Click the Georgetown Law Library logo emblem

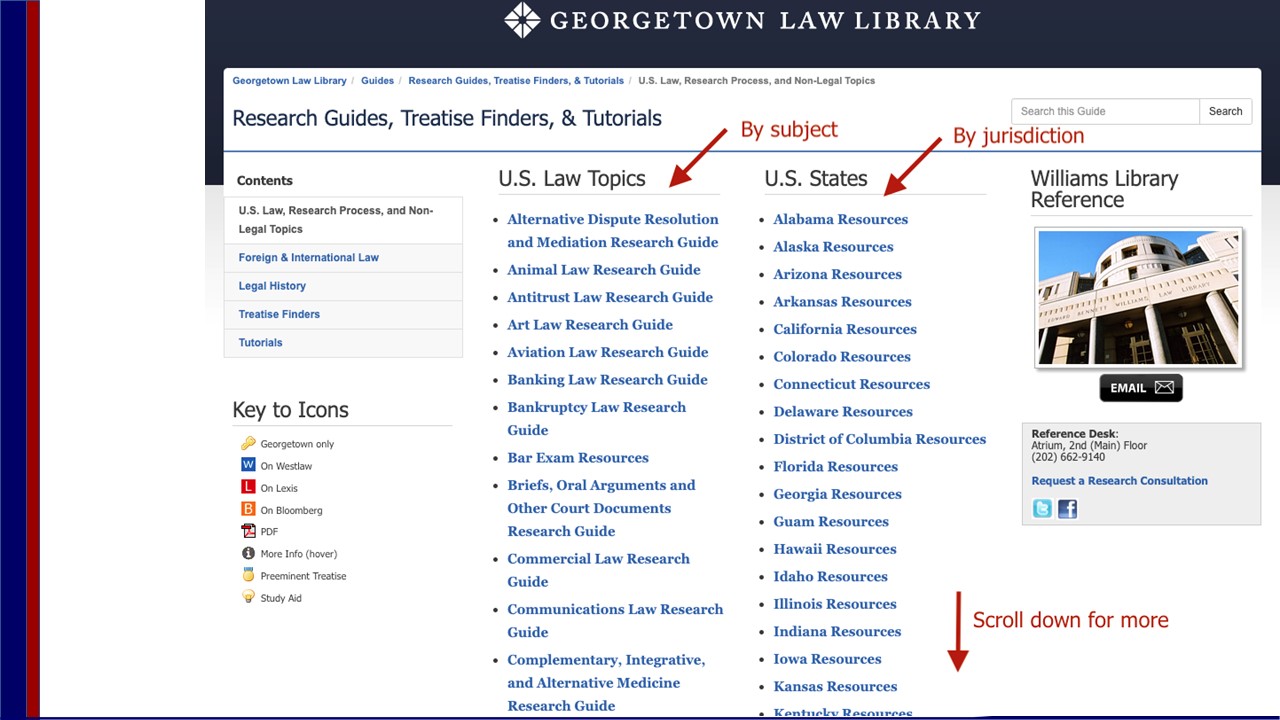click(x=522, y=20)
